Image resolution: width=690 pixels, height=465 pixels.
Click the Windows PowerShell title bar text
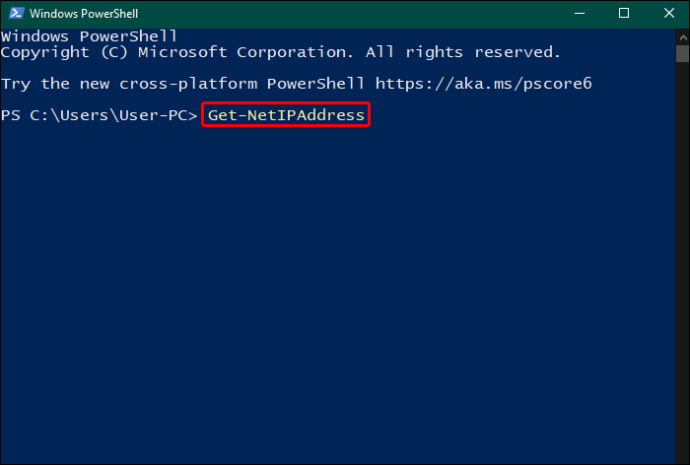coord(84,14)
